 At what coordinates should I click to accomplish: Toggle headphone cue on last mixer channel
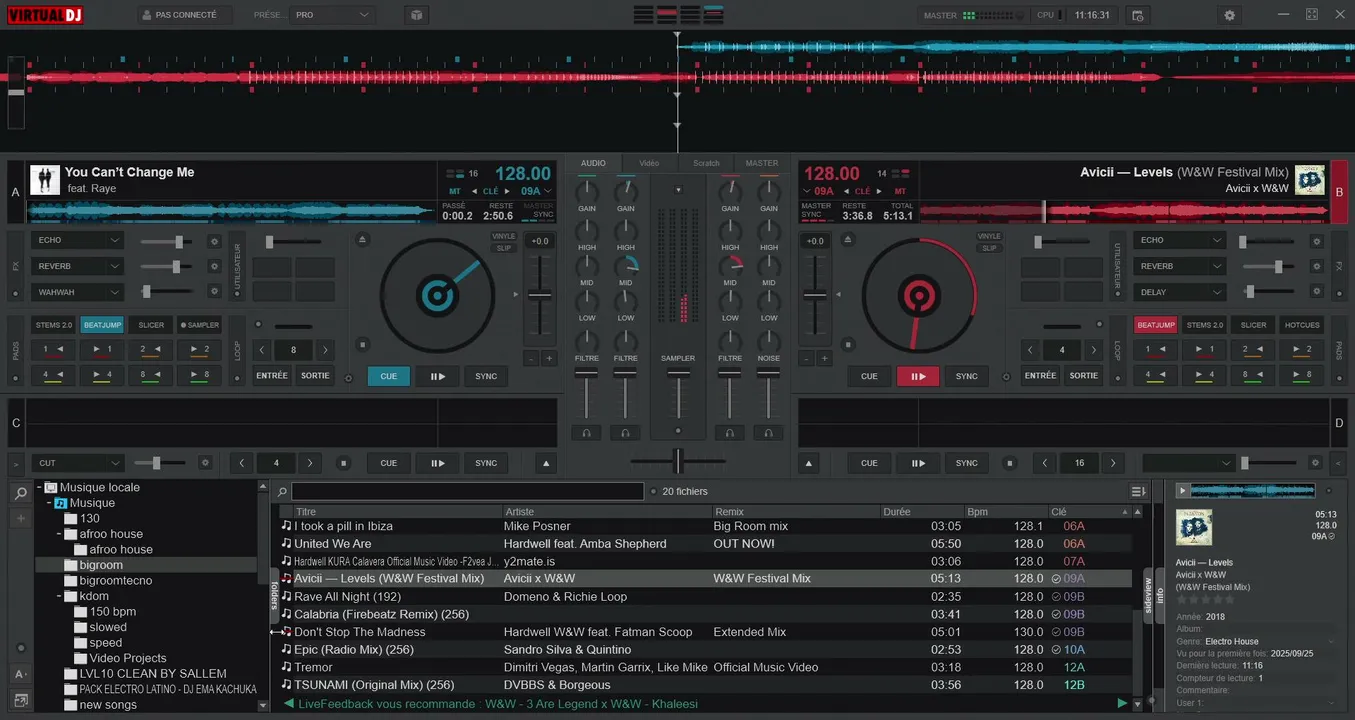click(768, 433)
